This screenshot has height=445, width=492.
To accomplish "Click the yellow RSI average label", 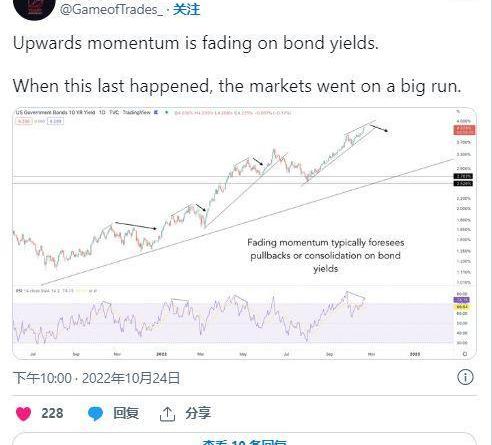I will point(461,307).
